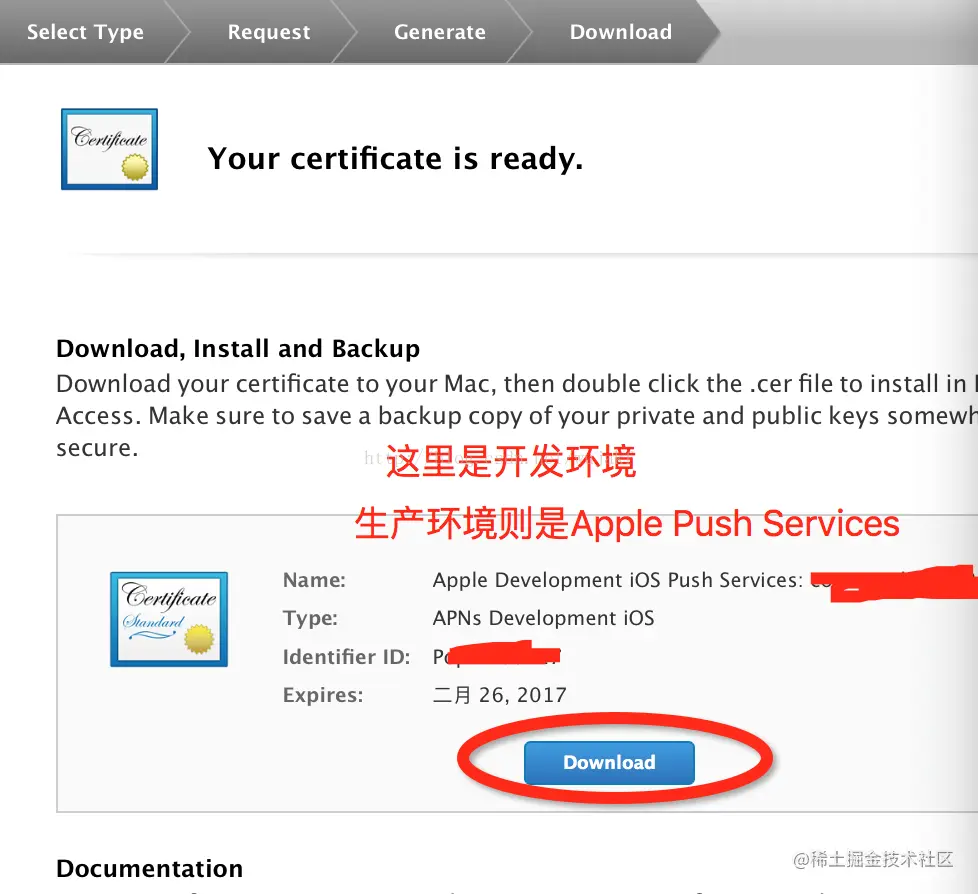Click the 'APNs Development iOS' type value

543,618
